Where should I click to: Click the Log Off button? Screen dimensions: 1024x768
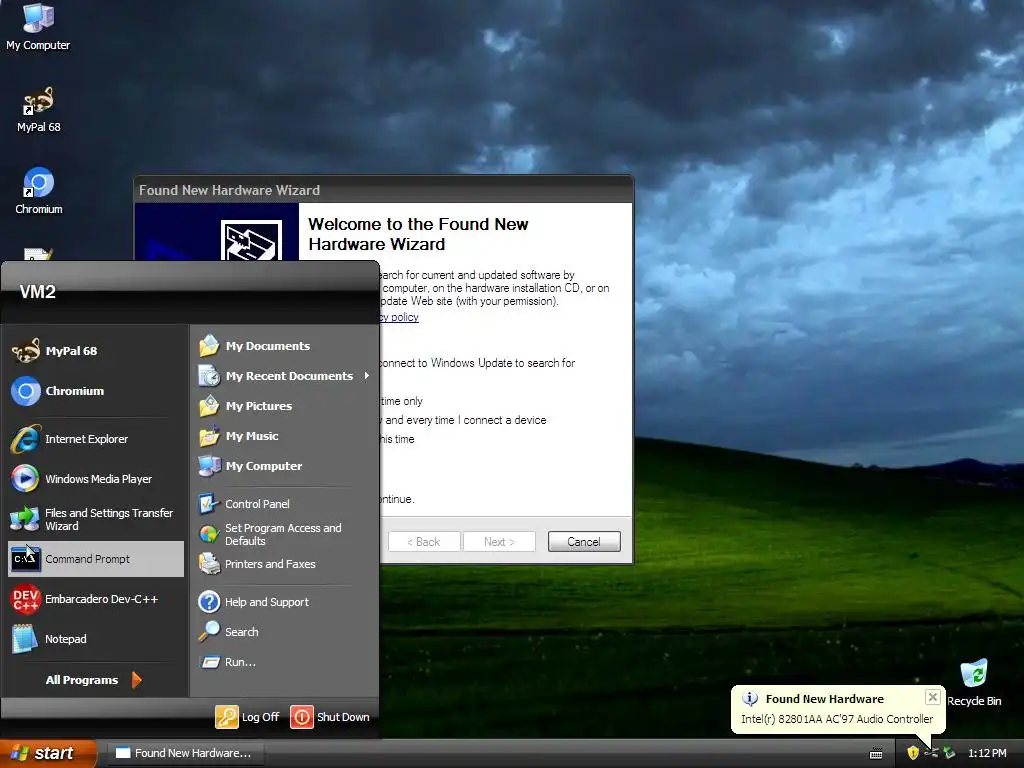(248, 717)
